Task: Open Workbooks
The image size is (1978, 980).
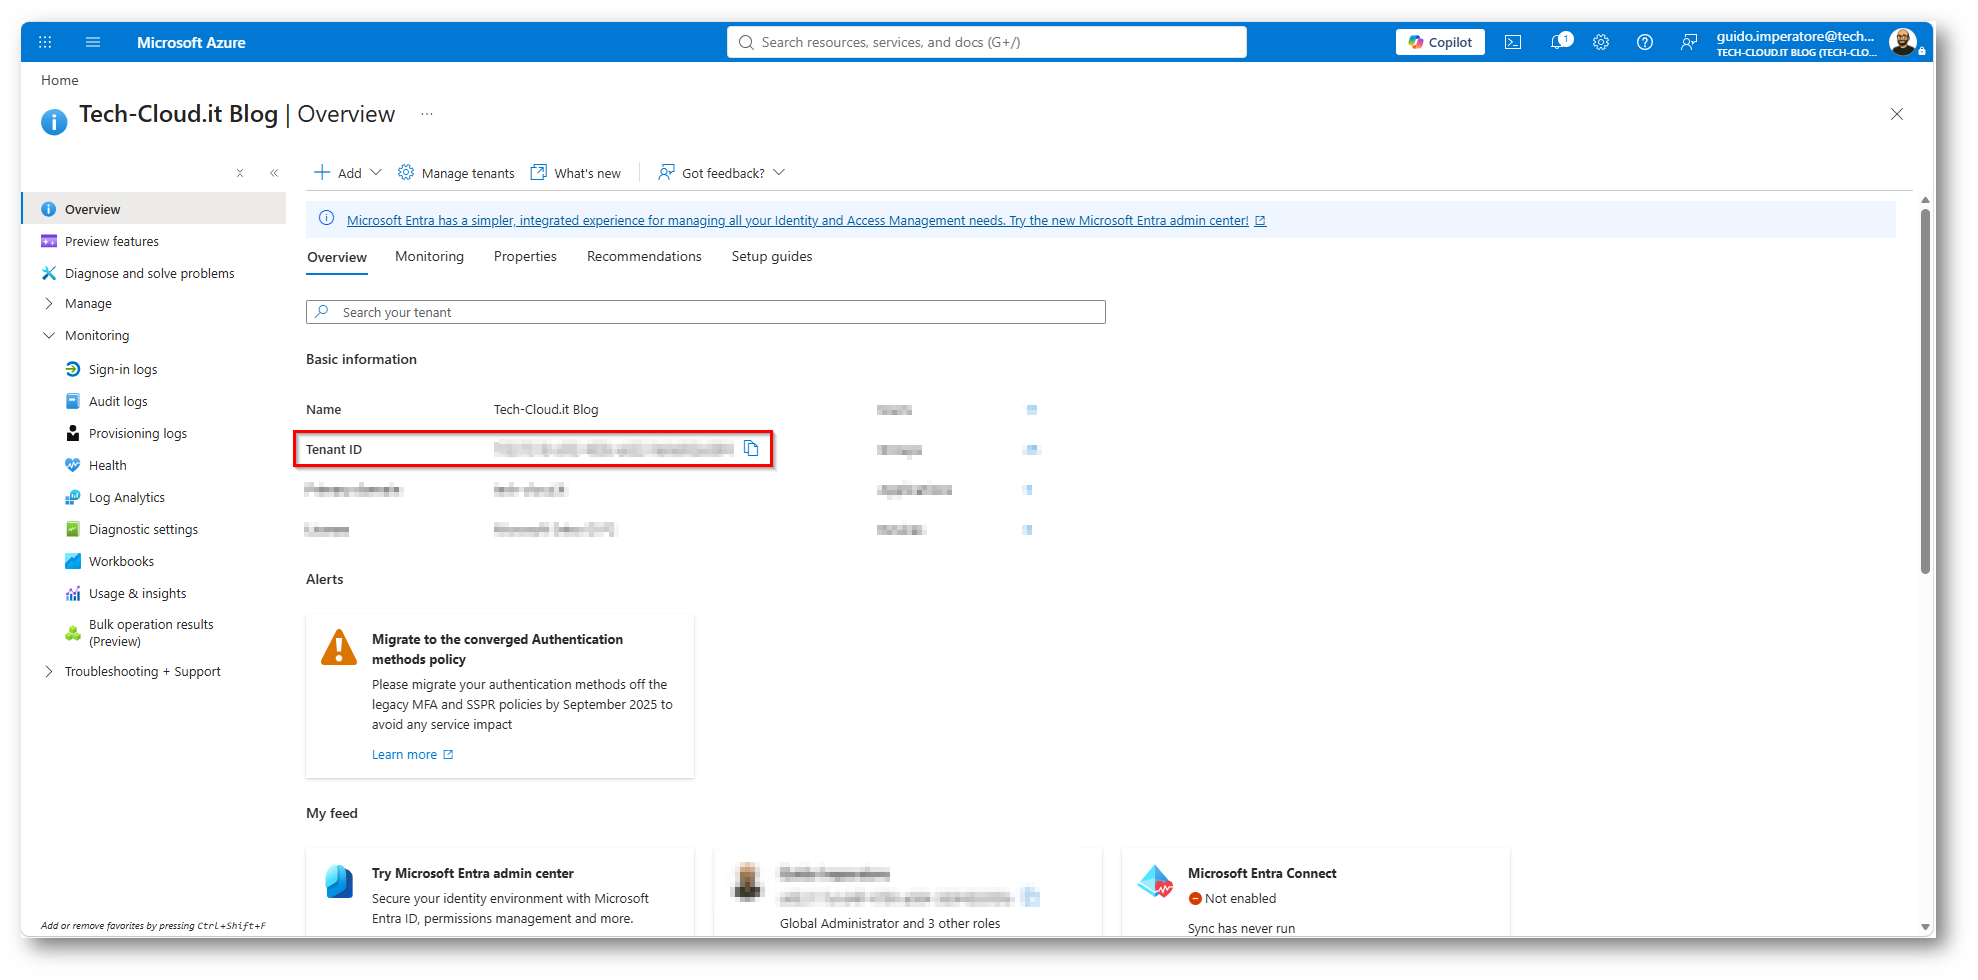Action: point(121,562)
